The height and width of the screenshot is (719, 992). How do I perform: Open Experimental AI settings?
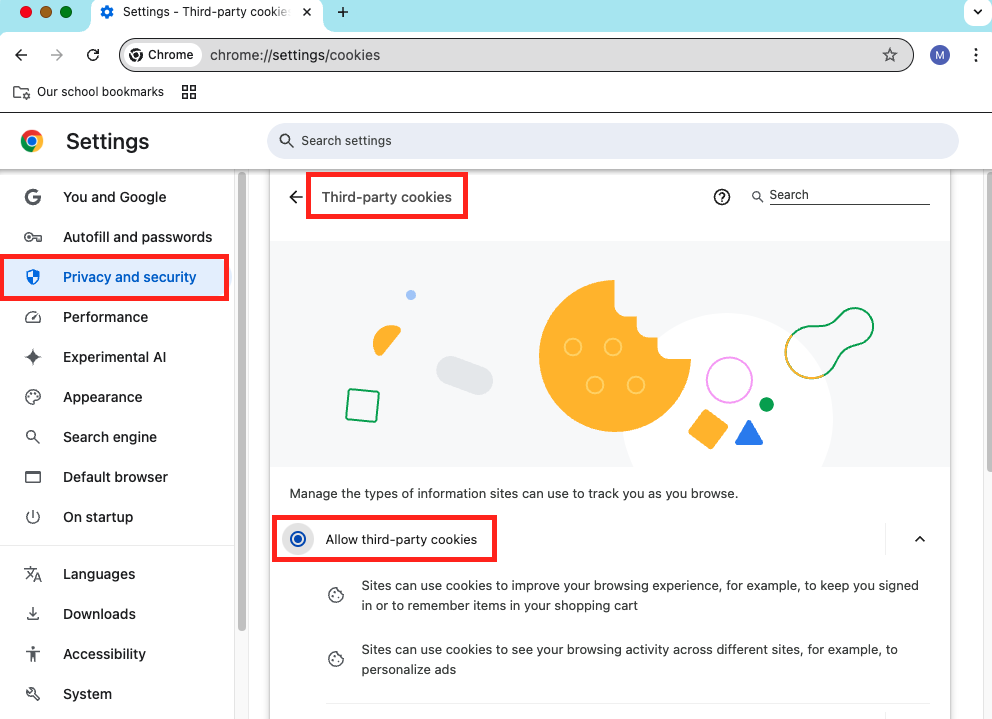(x=115, y=357)
